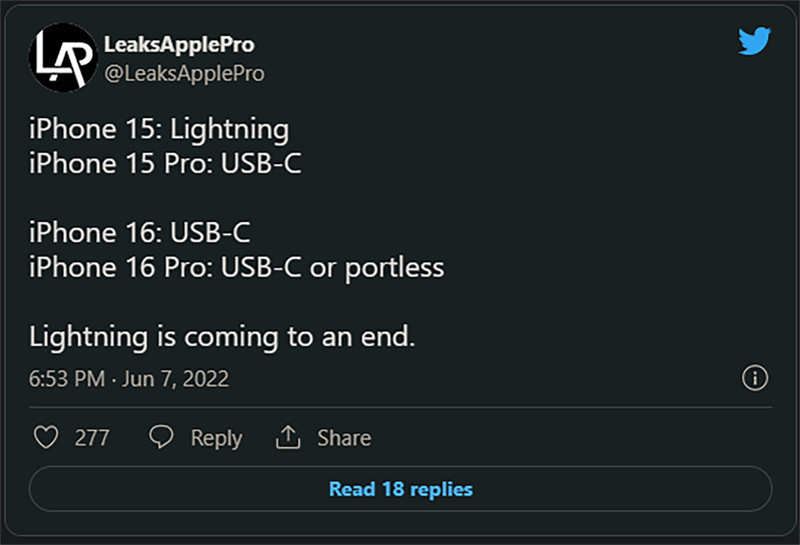
Task: Click the USB-C or portless line
Action: point(236,268)
